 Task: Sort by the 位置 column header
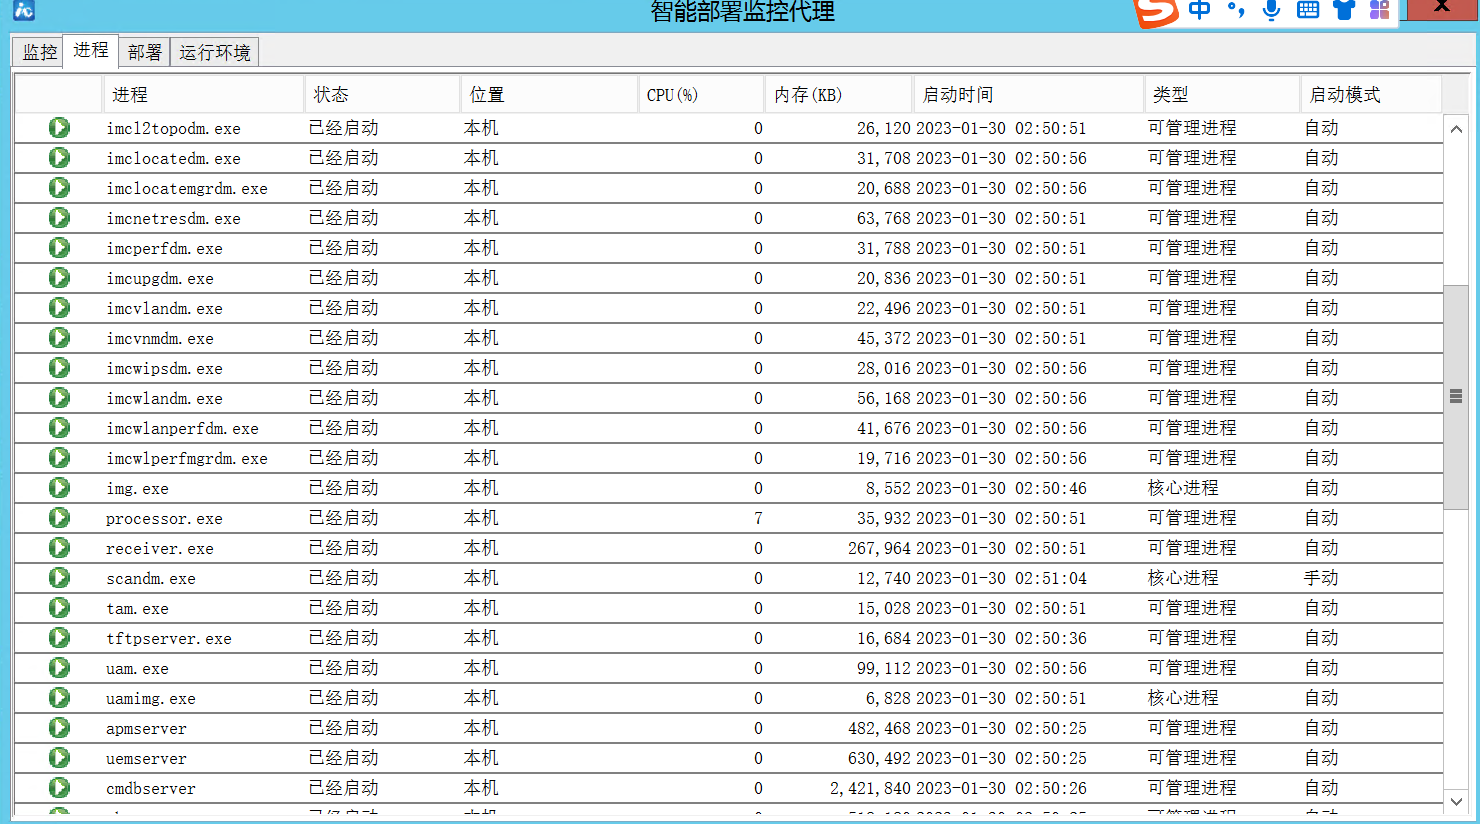550,94
